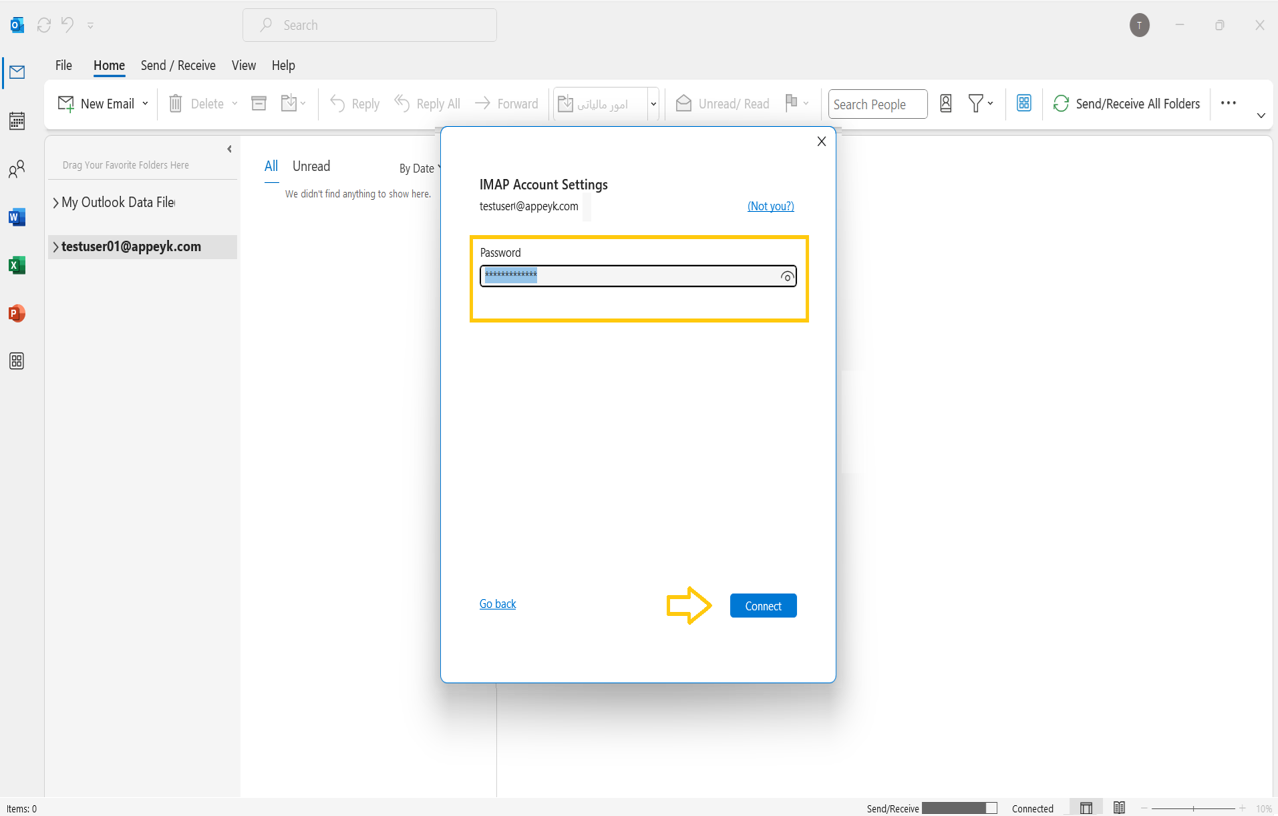Open the Mail view in sidebar

17,72
